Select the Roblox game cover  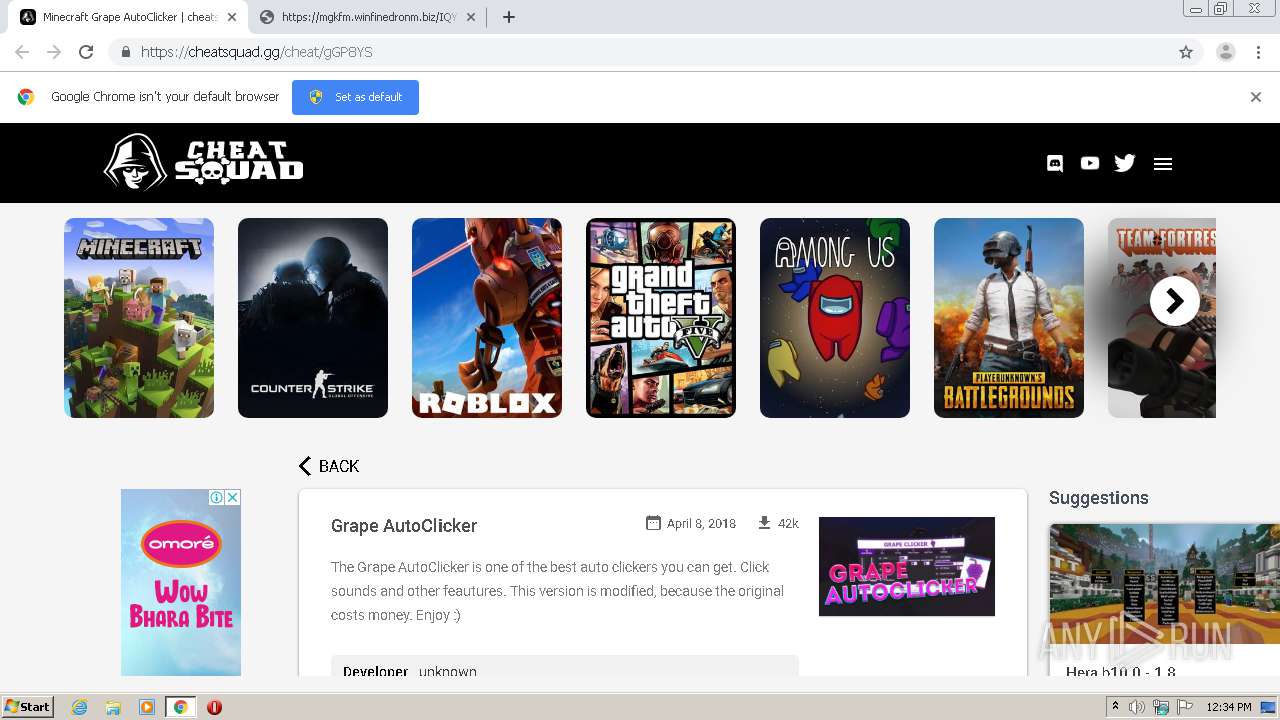(487, 318)
